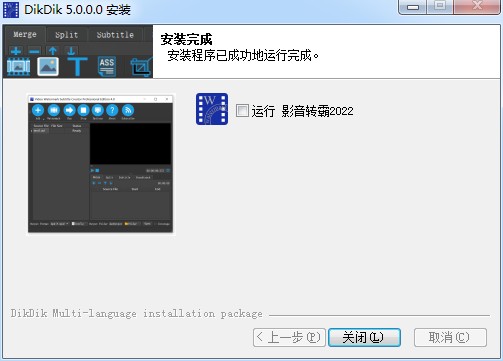The height and width of the screenshot is (361, 503).
Task: Select the Merge tab in the banner
Action: (25, 34)
